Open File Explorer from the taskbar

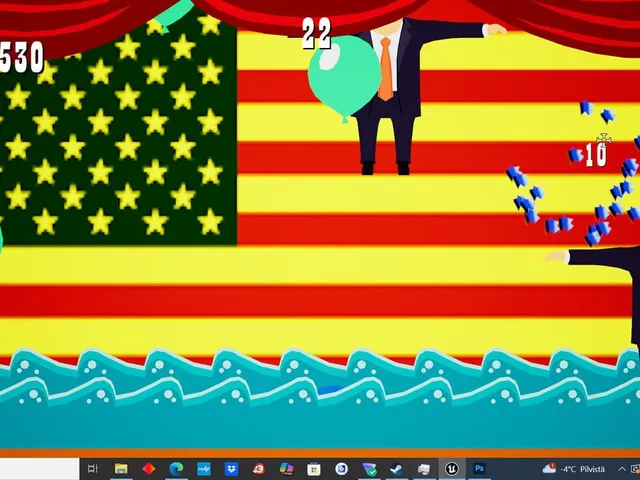(121, 469)
